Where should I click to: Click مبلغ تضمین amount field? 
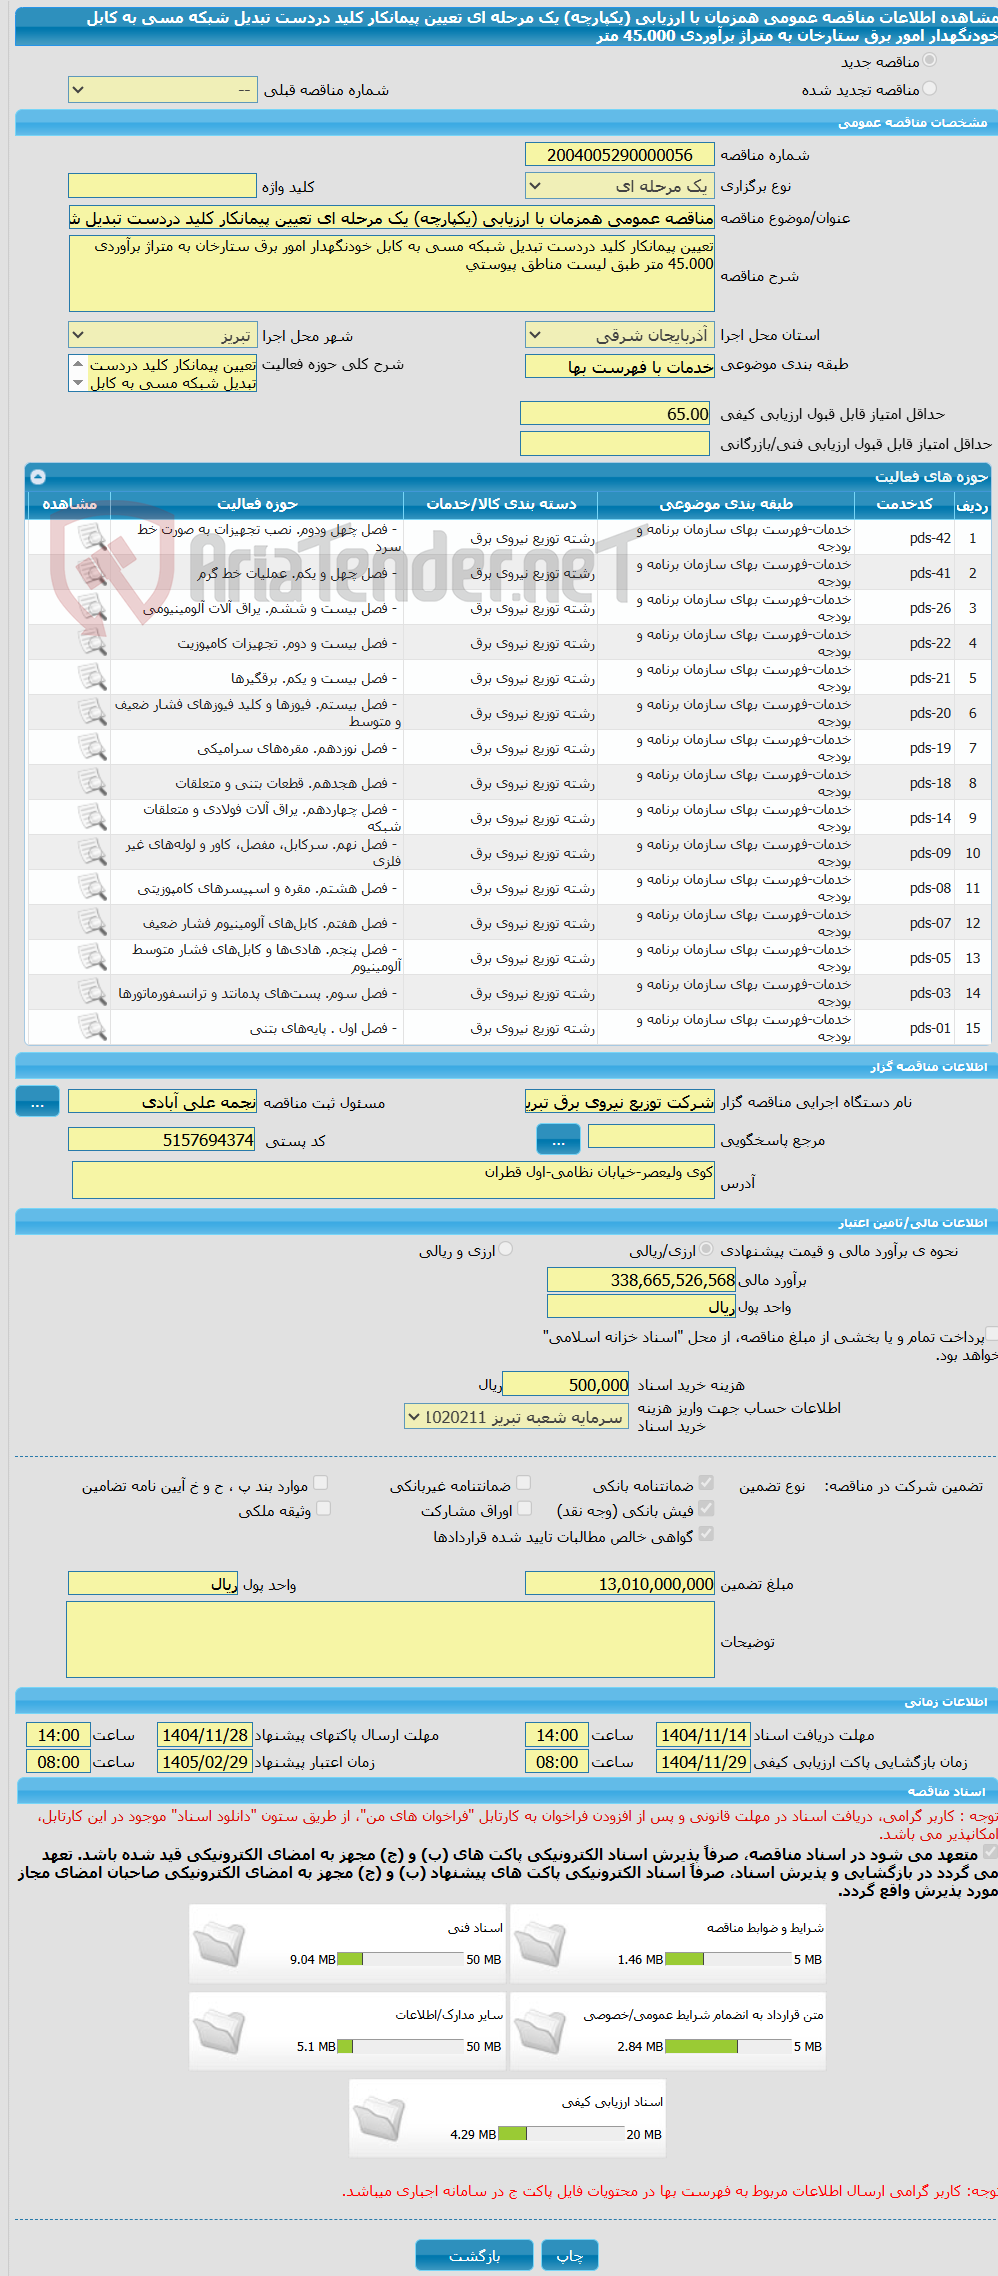point(620,1584)
